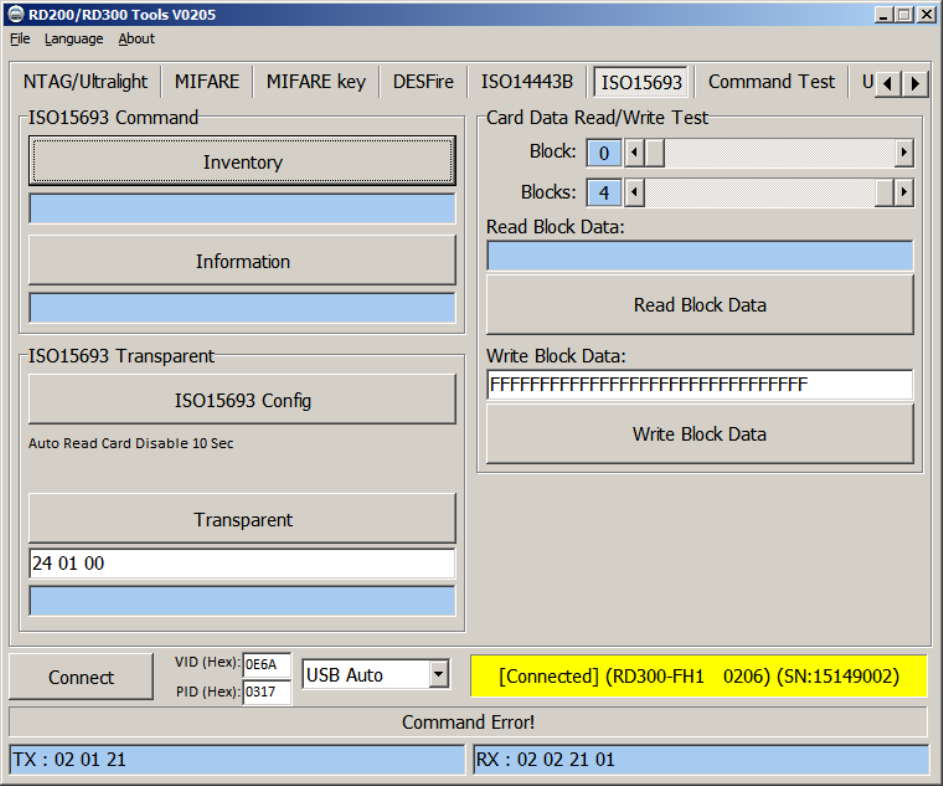Click the Block value box showing 0
Screen dimensions: 943x786
[x=604, y=153]
